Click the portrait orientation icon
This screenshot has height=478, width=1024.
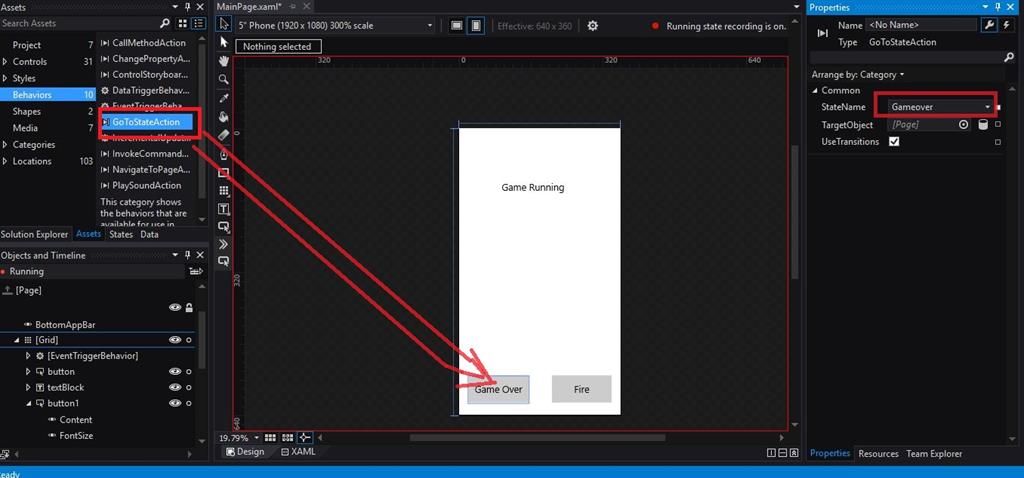point(477,26)
